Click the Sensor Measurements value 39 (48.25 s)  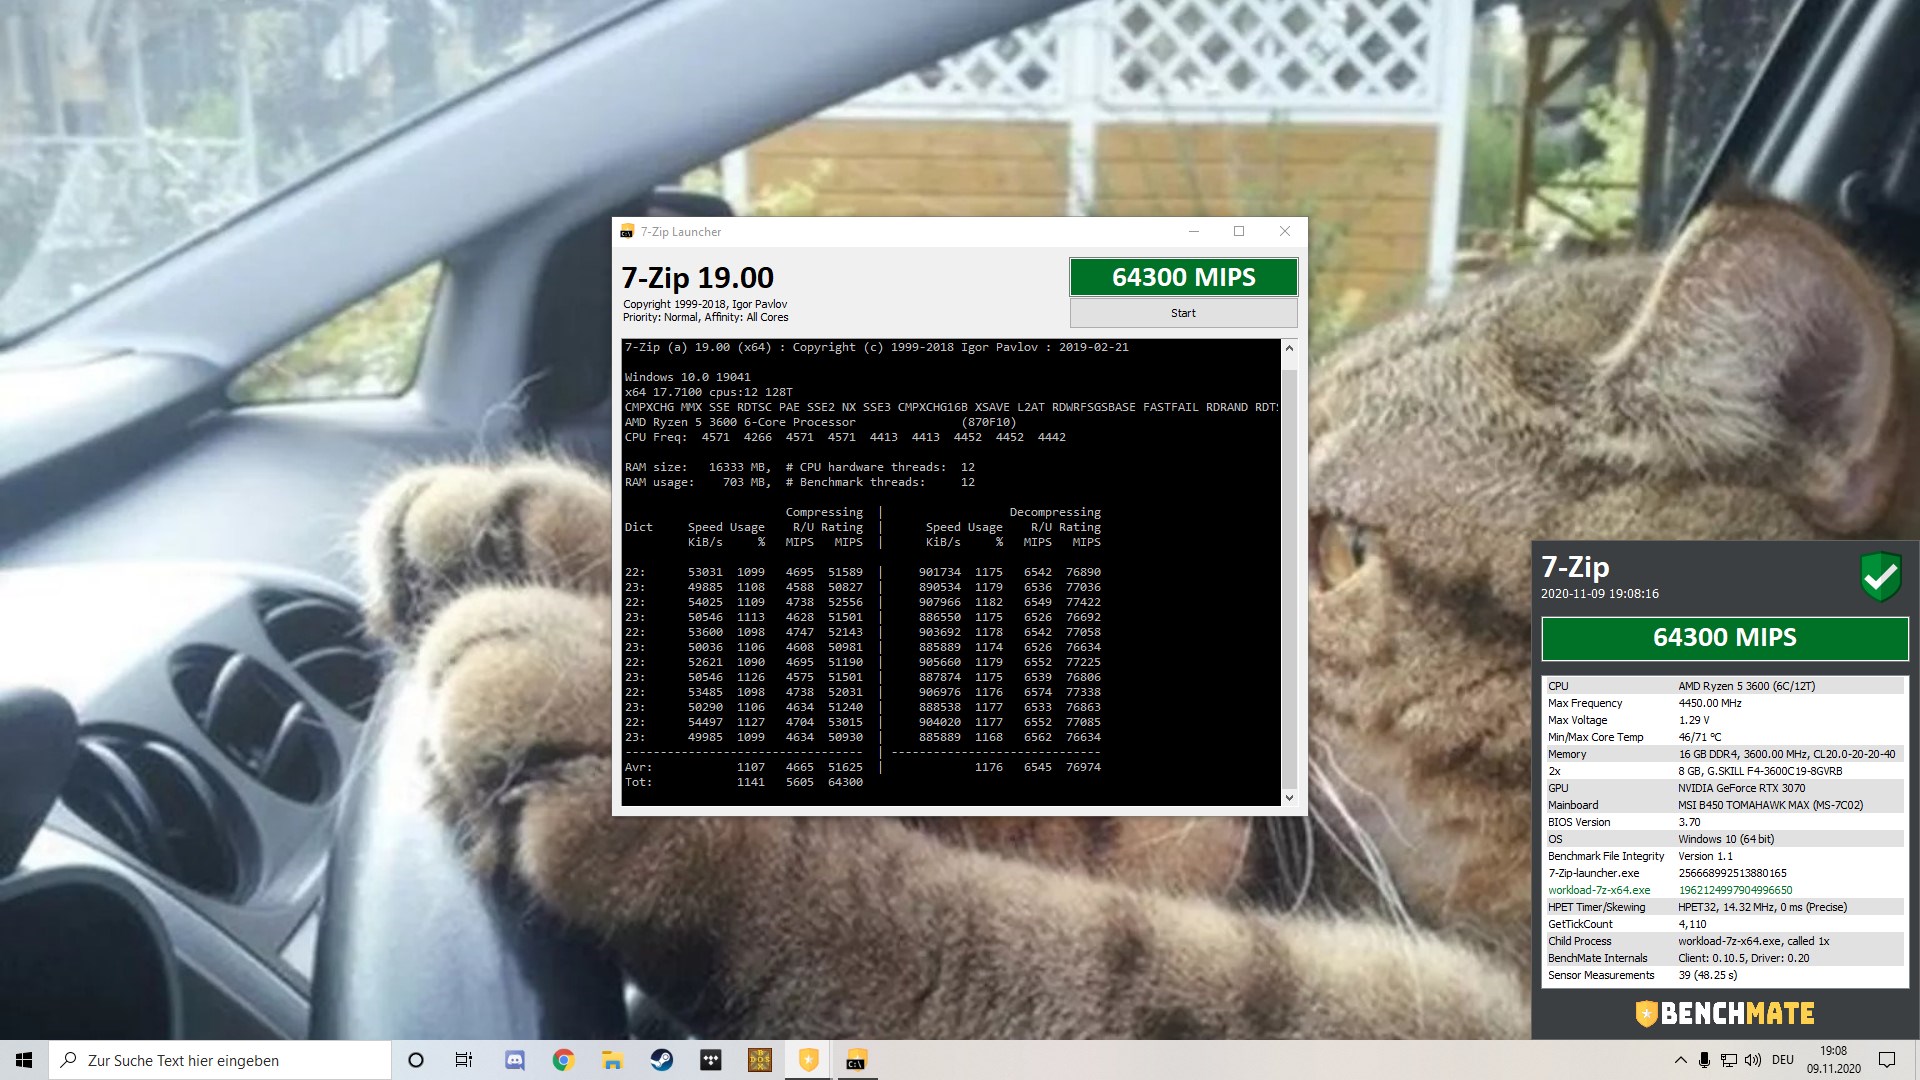[1707, 975]
